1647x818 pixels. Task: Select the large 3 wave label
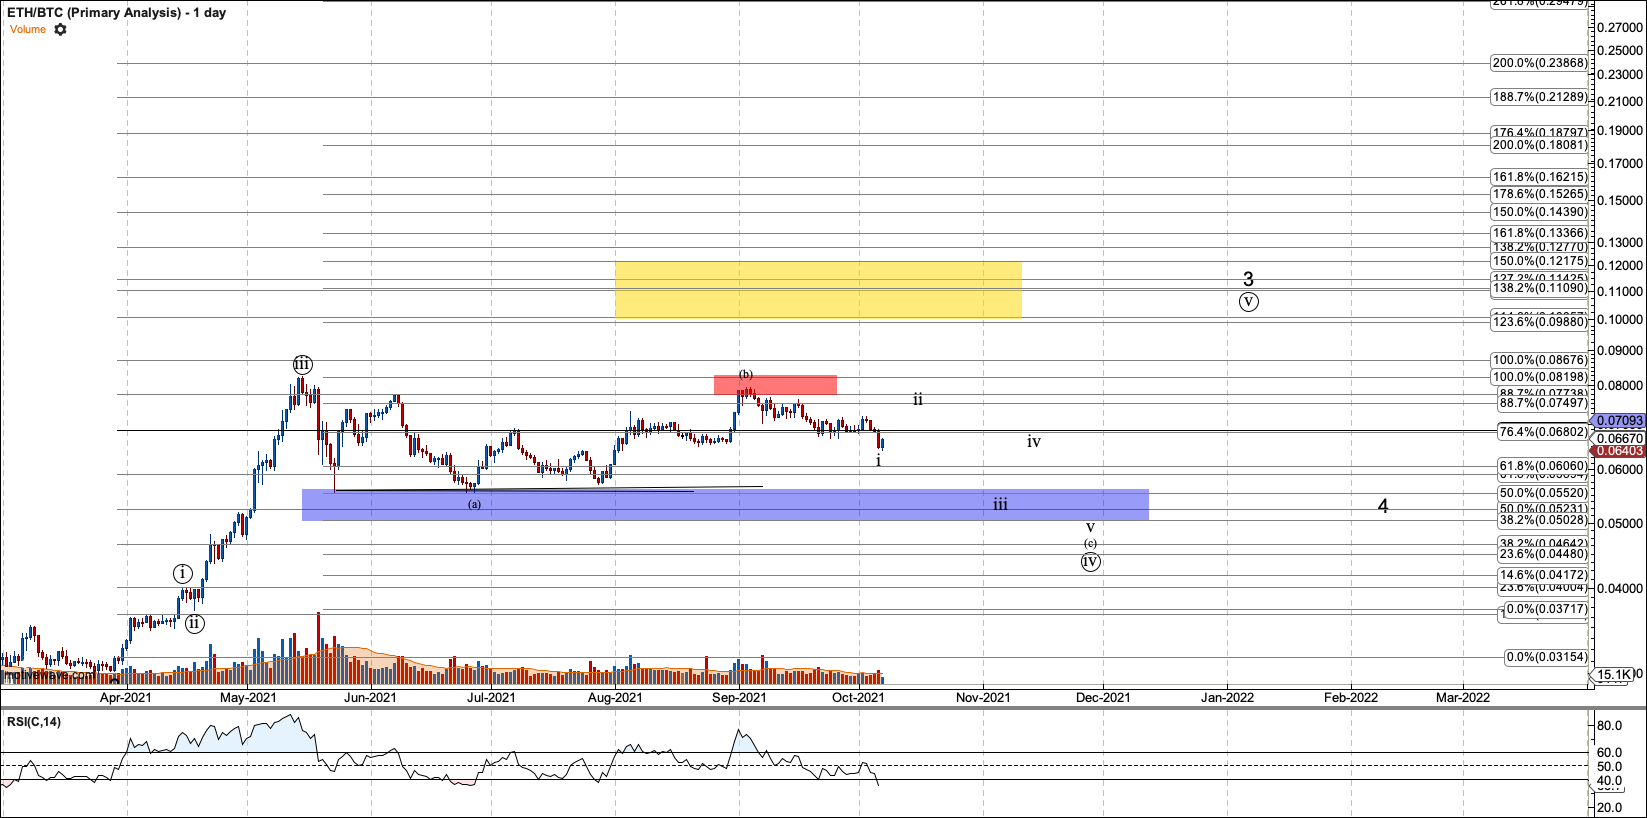click(x=1248, y=279)
